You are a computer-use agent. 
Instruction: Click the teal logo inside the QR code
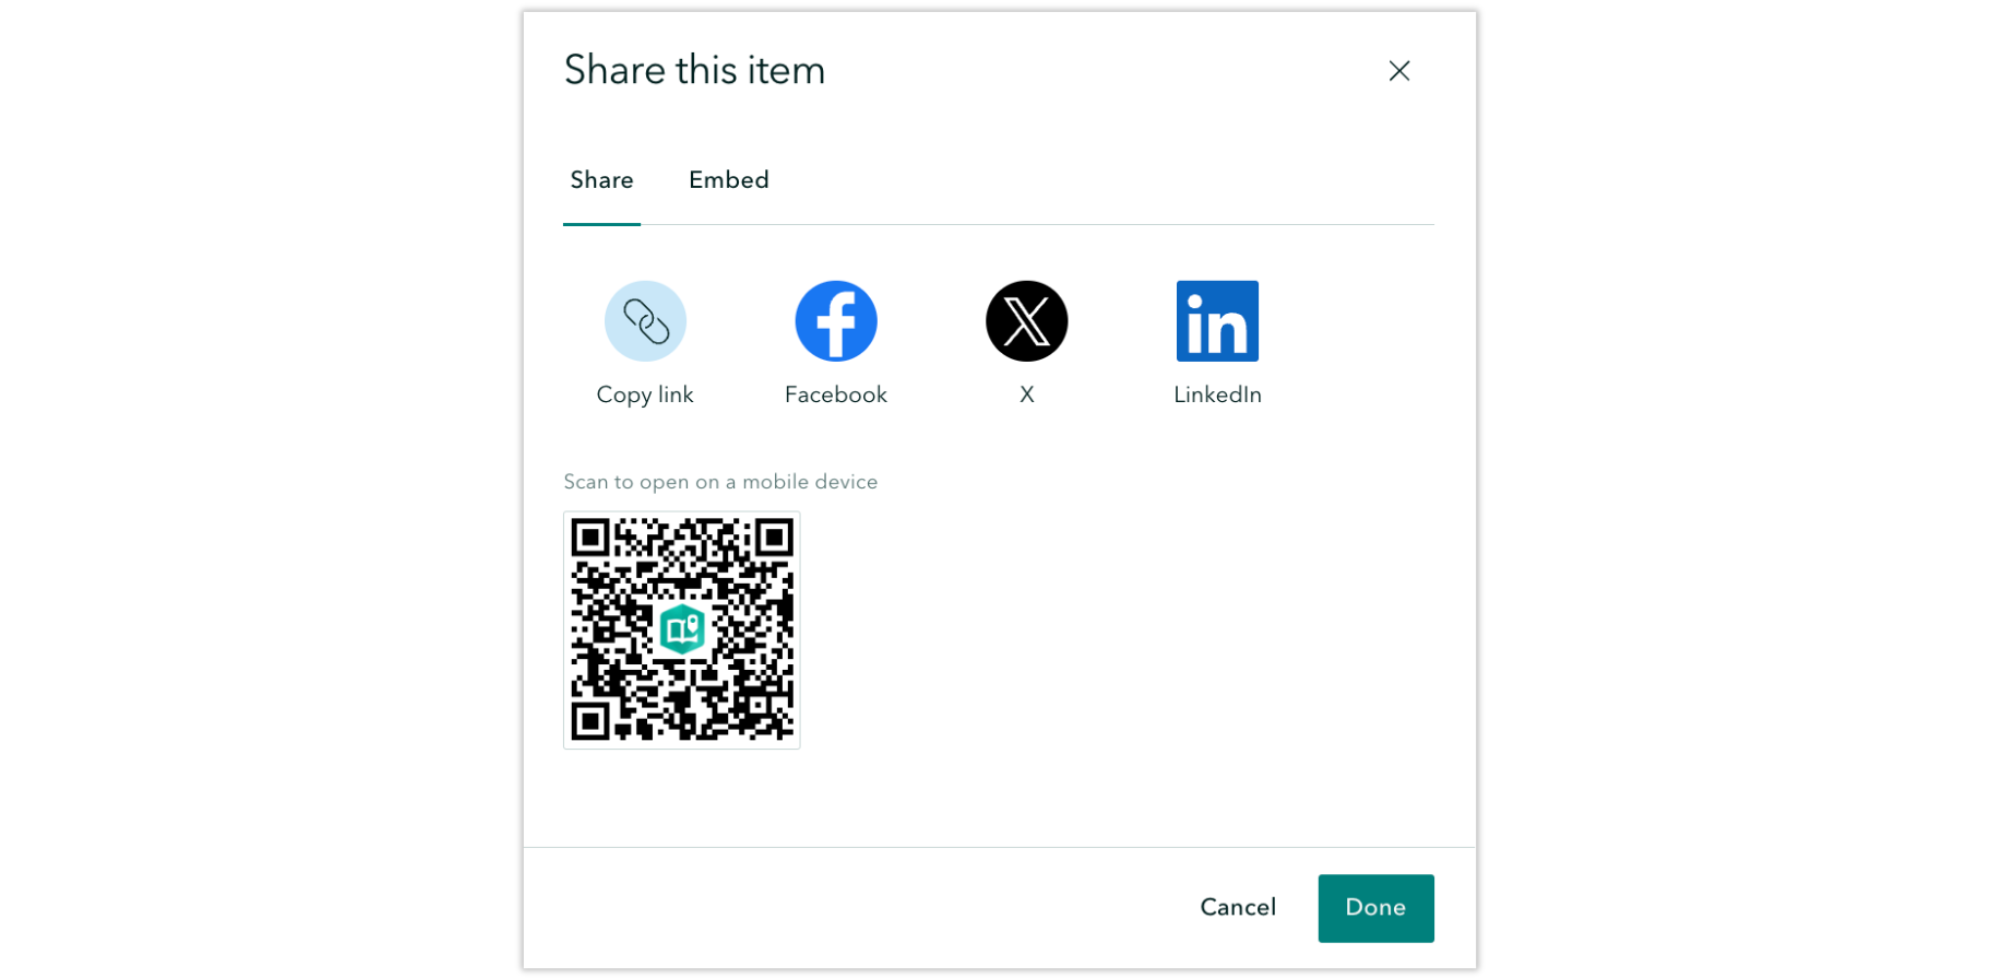pyautogui.click(x=682, y=629)
